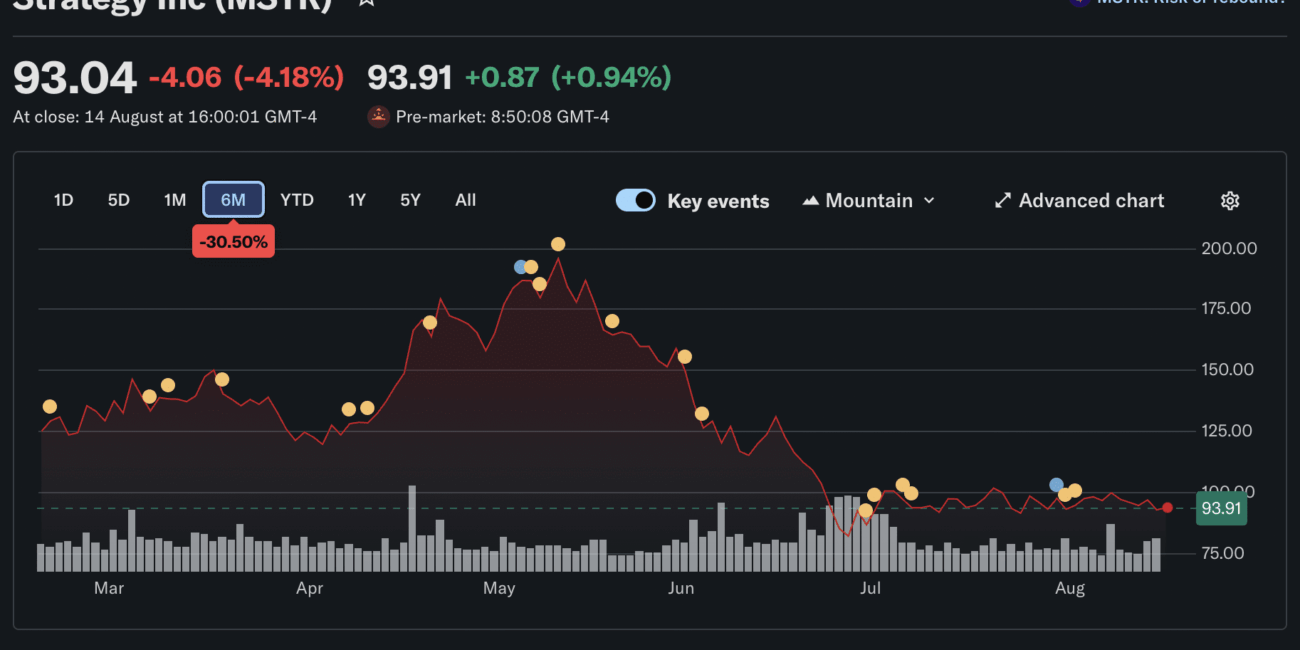Screen dimensions: 1300x650
Task: Click the Jun month label
Action: click(x=680, y=588)
